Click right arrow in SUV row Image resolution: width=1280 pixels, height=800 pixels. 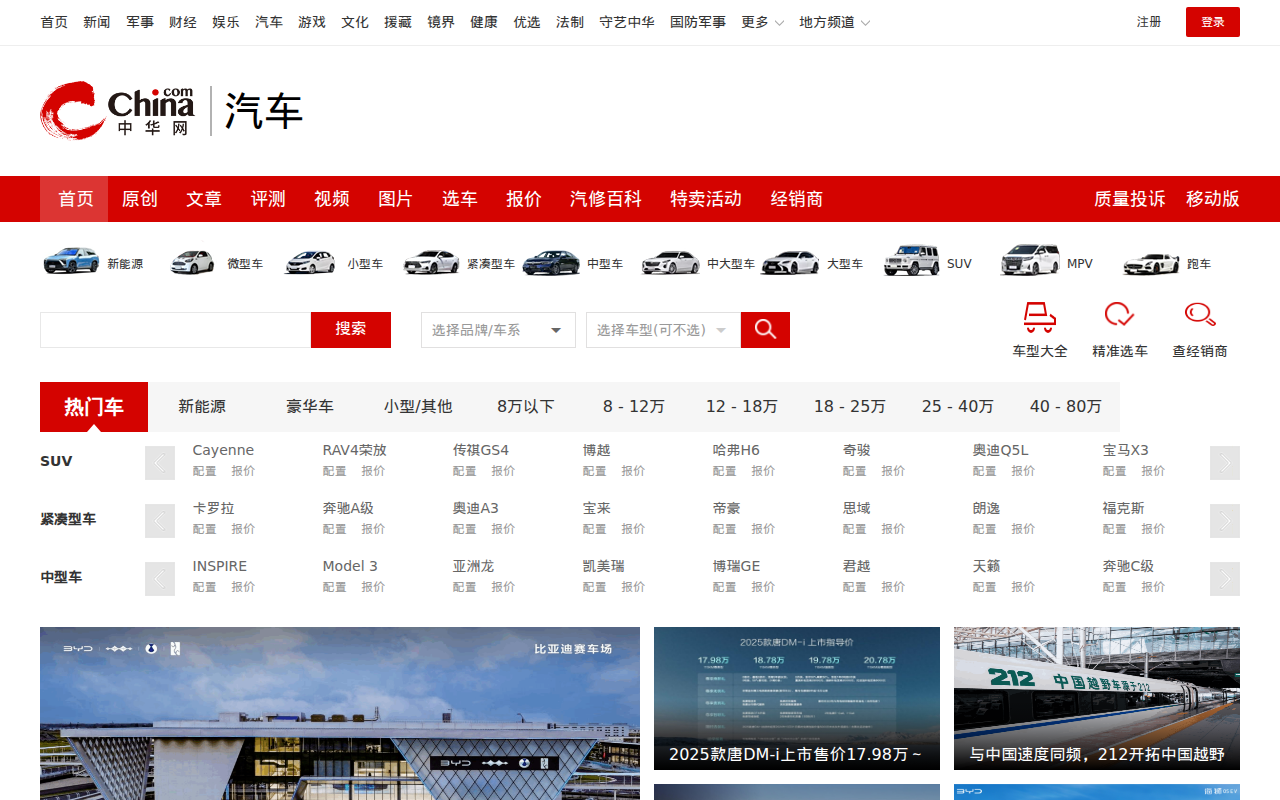pyautogui.click(x=1225, y=463)
